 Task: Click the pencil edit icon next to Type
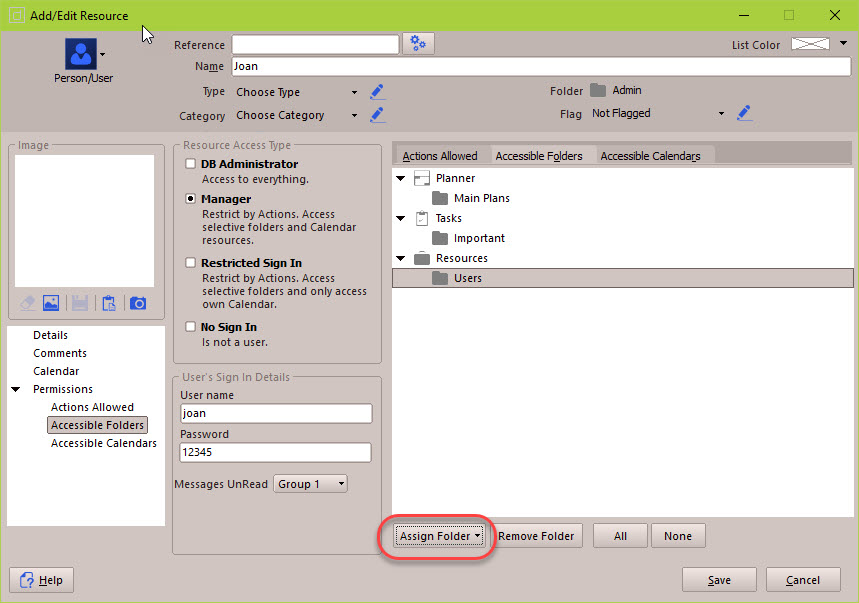[x=377, y=92]
